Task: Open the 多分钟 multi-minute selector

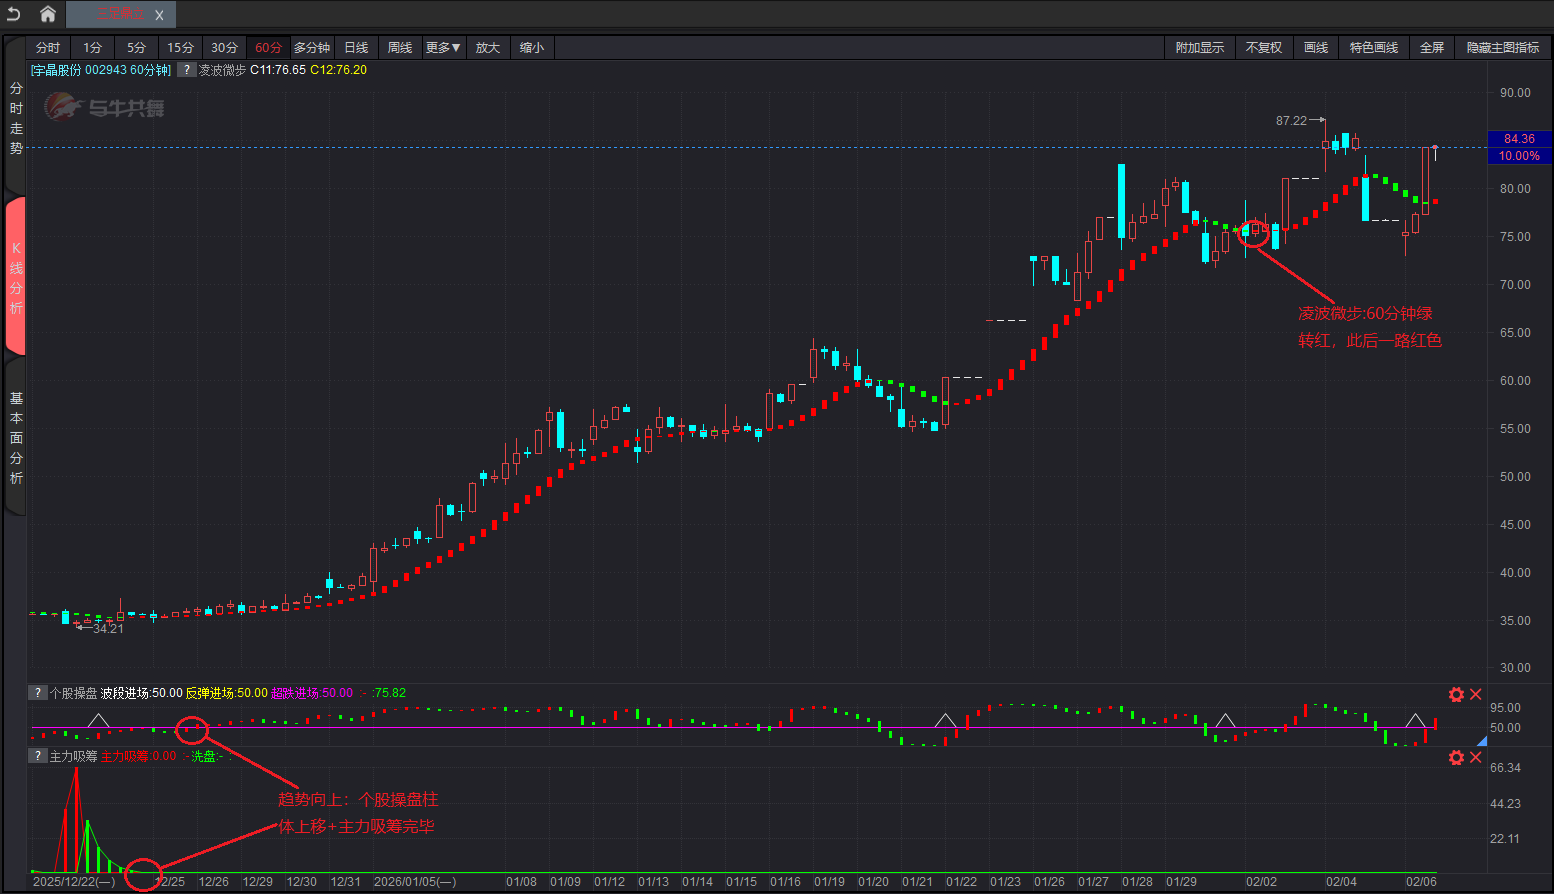Action: click(312, 48)
